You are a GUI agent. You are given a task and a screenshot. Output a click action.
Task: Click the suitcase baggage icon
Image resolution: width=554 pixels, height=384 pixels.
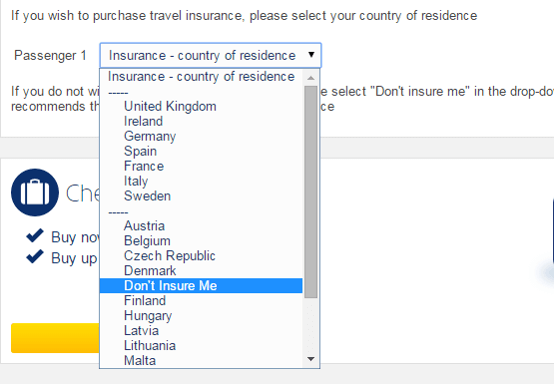coord(35,193)
